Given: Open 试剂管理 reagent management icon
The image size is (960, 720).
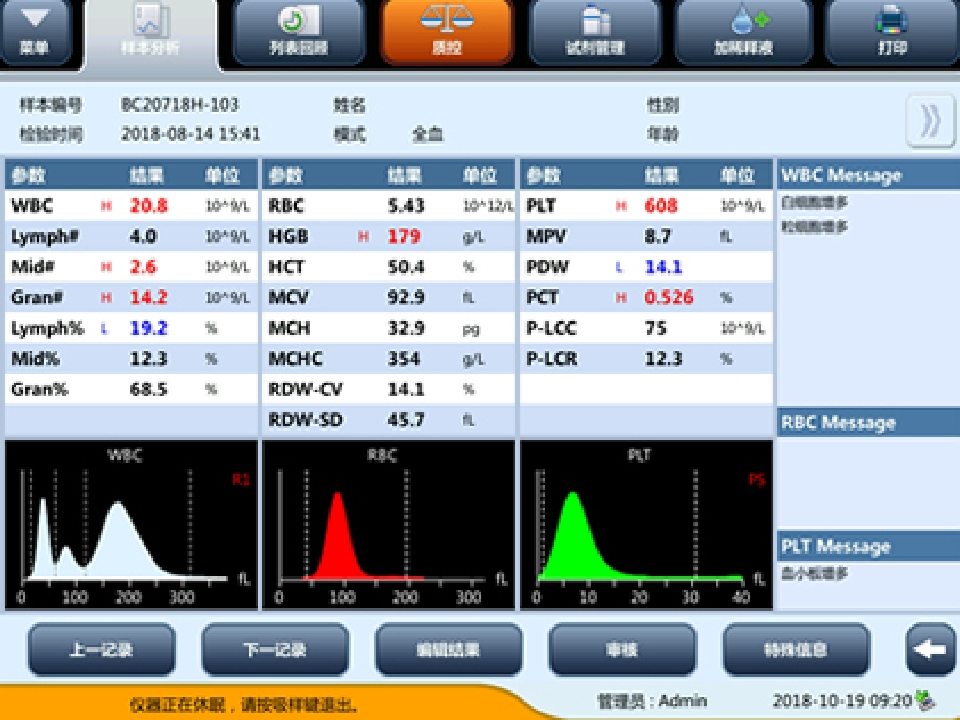Looking at the screenshot, I should [594, 31].
